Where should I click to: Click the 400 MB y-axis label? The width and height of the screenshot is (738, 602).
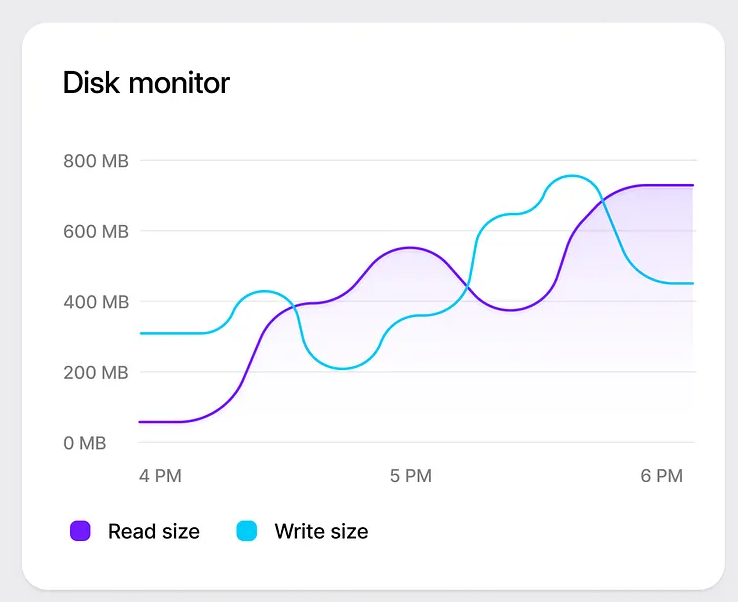(x=96, y=302)
